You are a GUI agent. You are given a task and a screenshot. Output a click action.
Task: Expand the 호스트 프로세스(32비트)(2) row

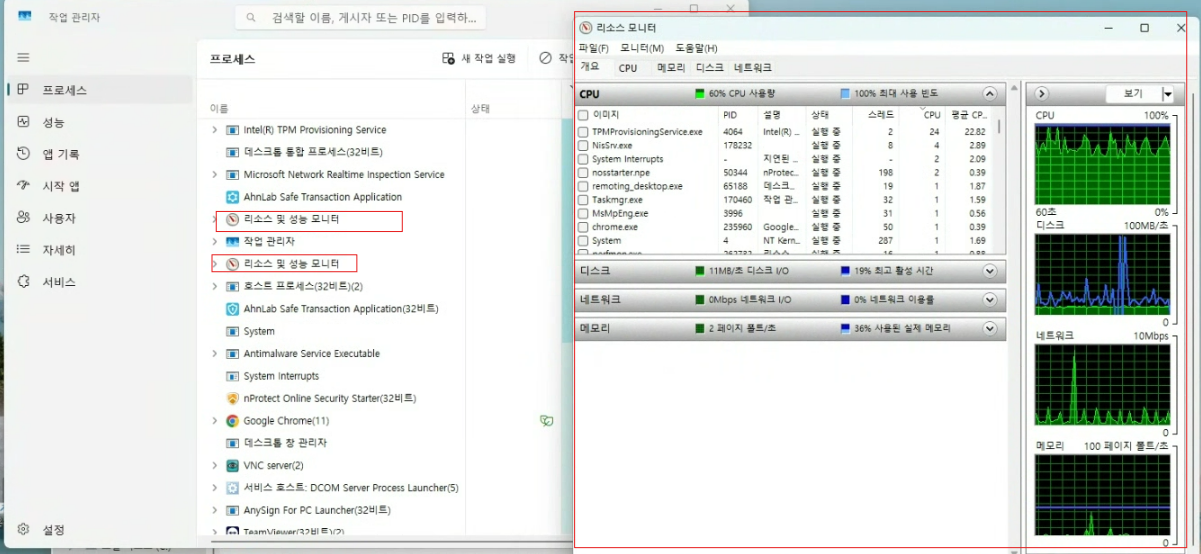[x=214, y=287]
